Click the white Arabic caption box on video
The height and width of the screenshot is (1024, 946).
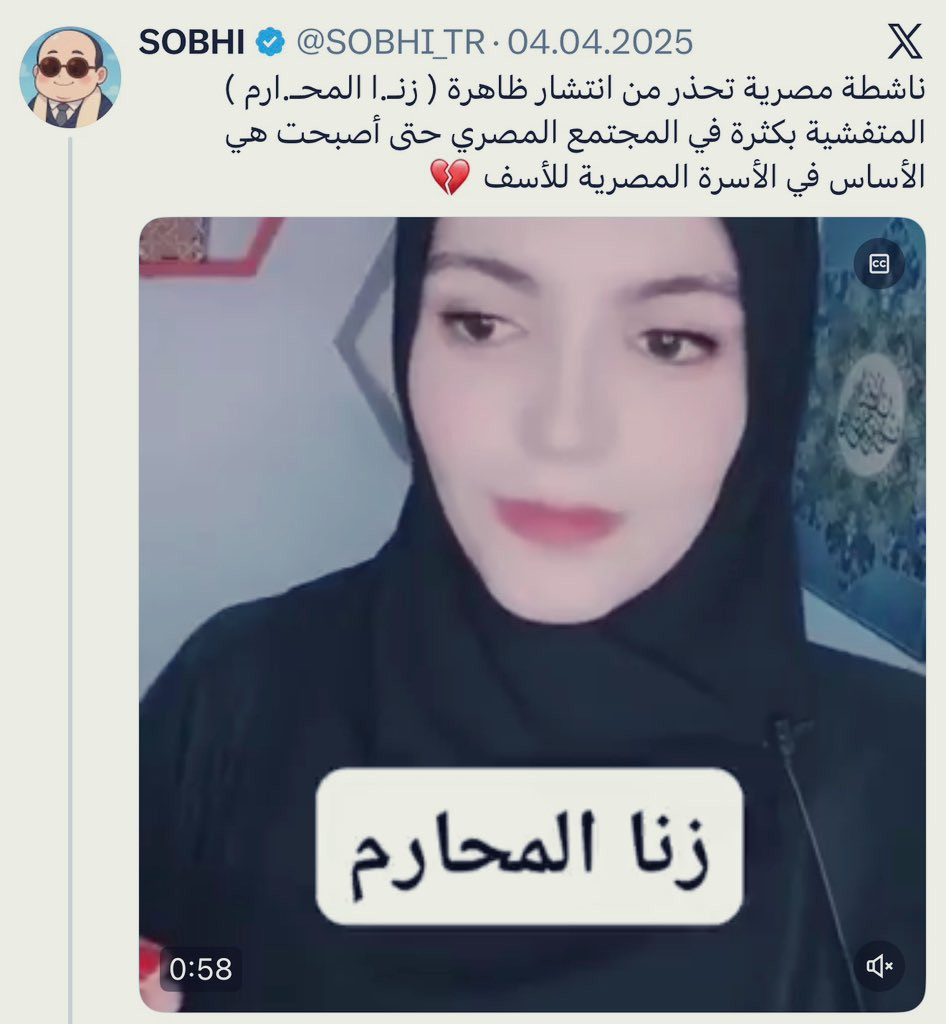click(529, 847)
